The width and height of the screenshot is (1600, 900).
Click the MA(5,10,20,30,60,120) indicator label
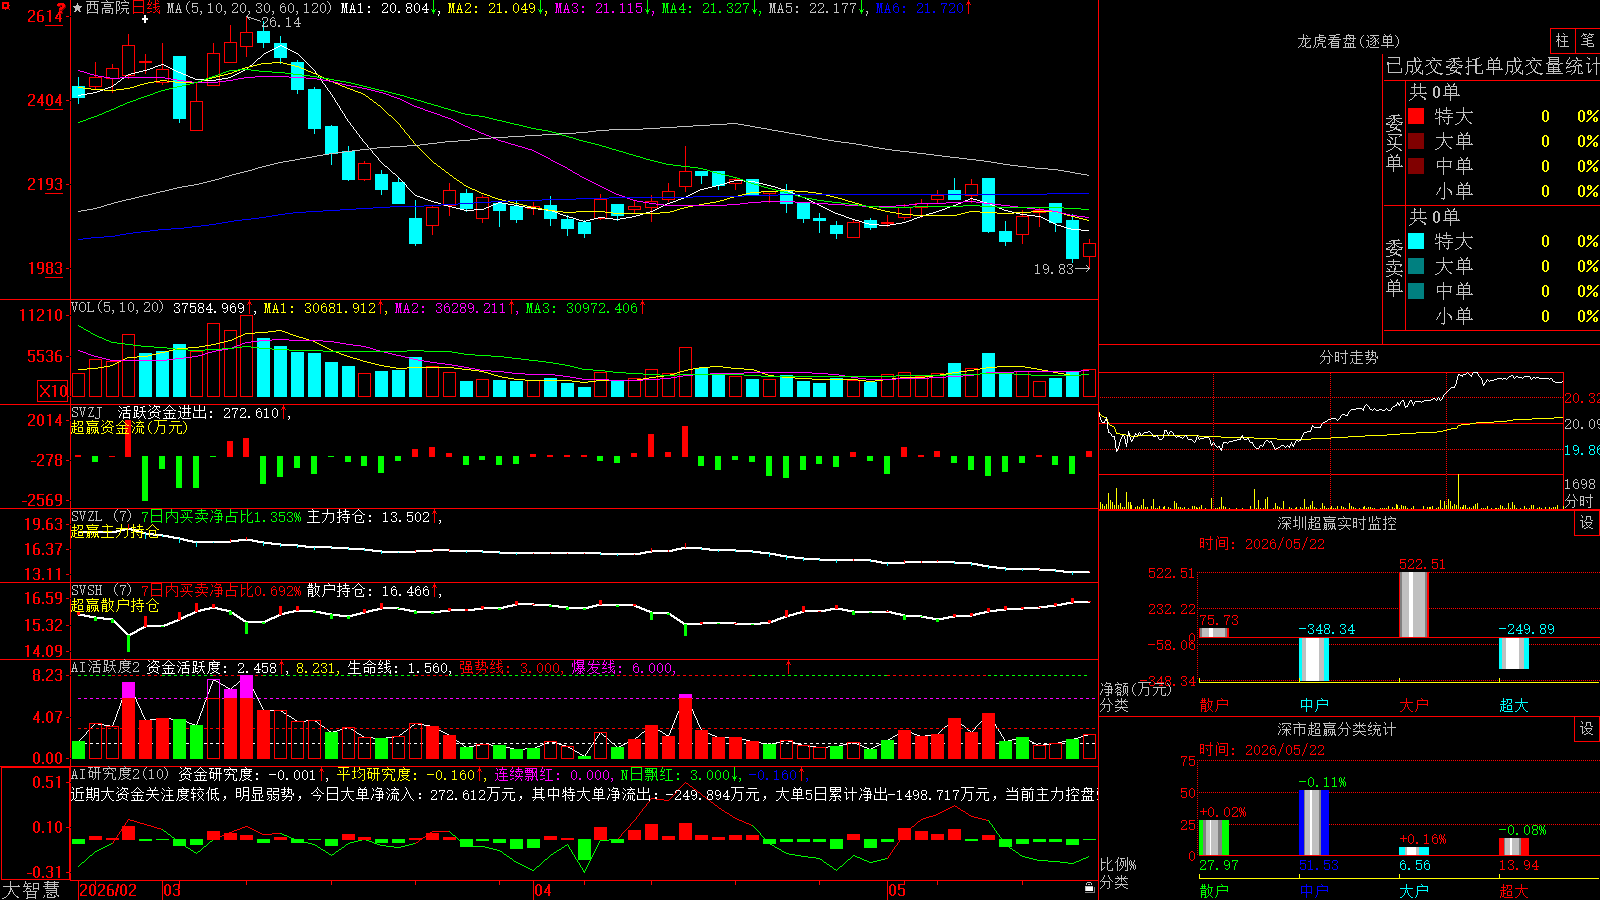[249, 8]
